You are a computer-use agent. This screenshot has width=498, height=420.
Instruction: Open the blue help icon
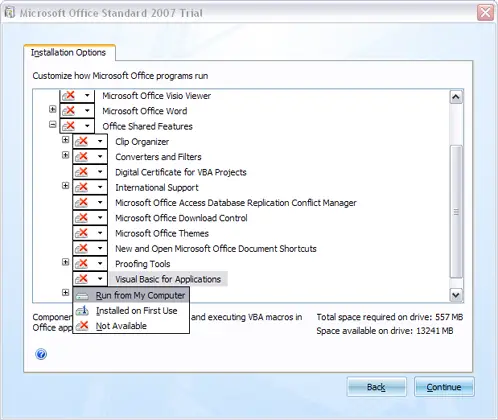pos(41,354)
